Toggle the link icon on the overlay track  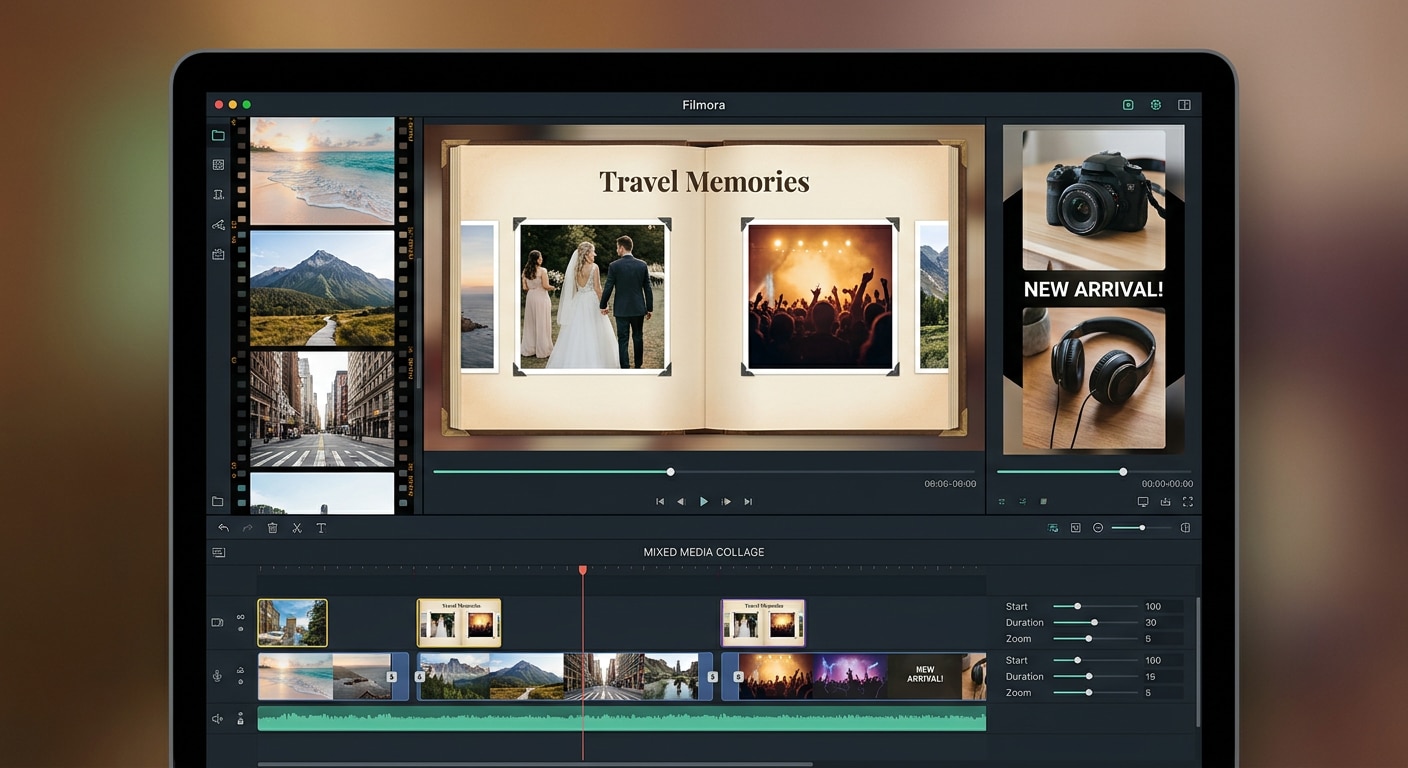pos(240,617)
